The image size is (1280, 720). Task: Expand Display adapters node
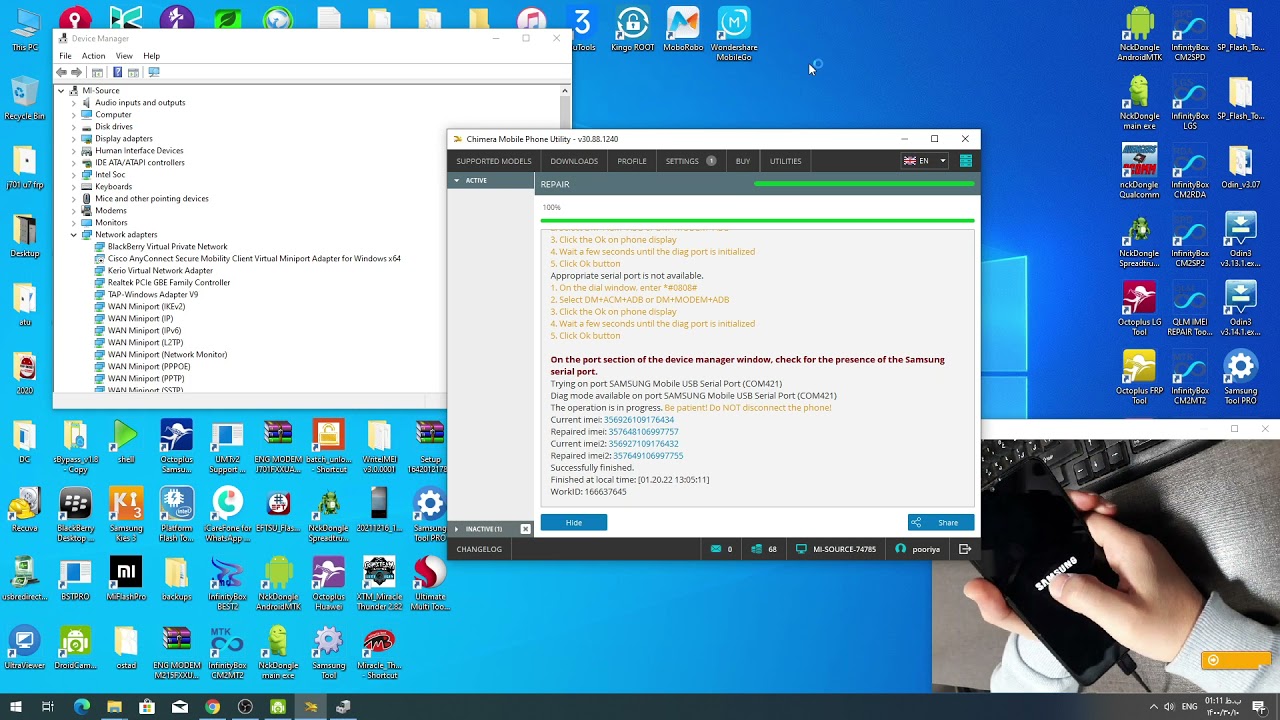73,139
